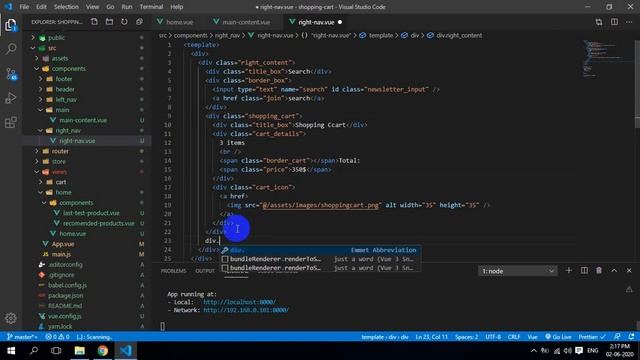
Task: Click the Vue language mode indicator
Action: coord(532,337)
